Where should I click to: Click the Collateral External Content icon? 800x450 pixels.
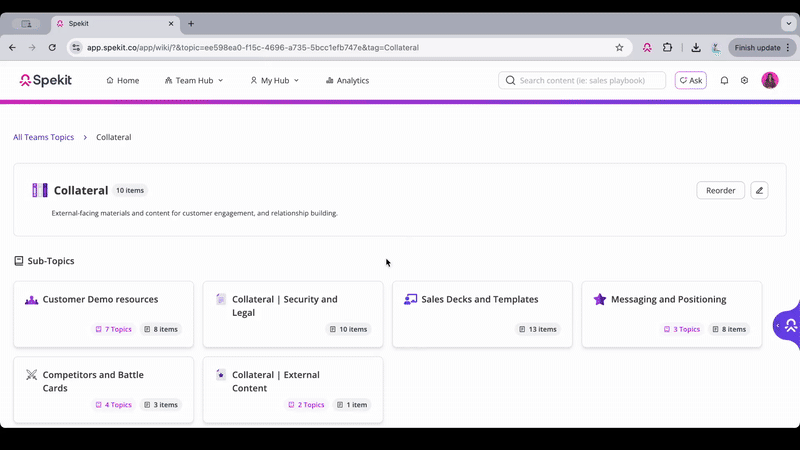[x=221, y=374]
